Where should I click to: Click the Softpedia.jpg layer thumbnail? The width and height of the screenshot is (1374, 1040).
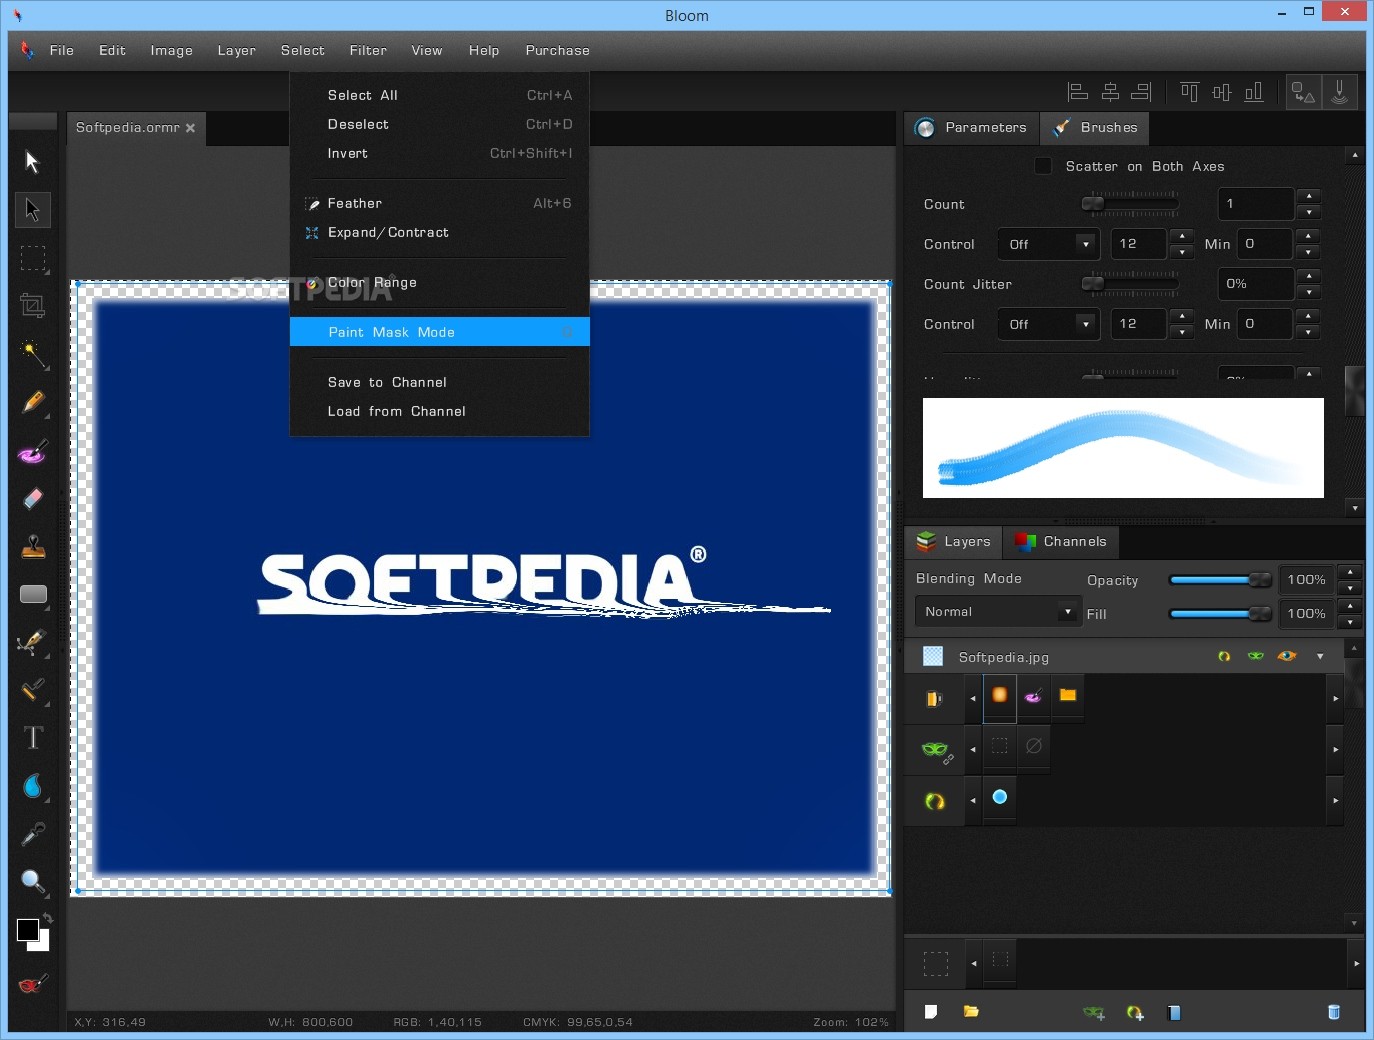point(933,656)
